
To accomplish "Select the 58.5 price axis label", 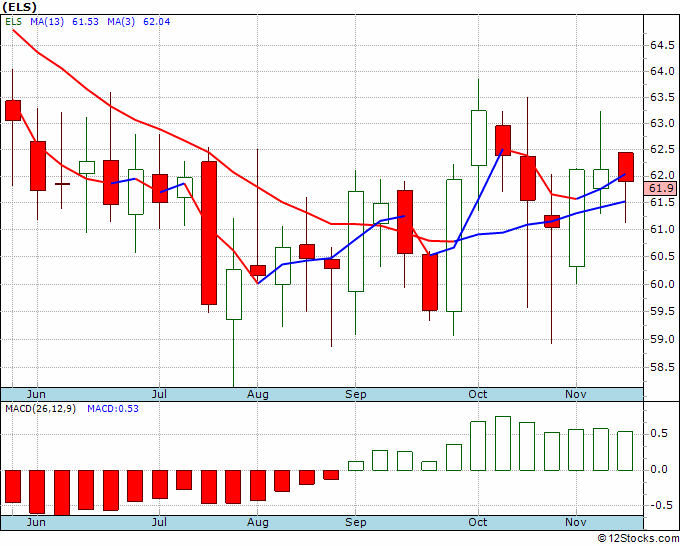I will [x=662, y=367].
